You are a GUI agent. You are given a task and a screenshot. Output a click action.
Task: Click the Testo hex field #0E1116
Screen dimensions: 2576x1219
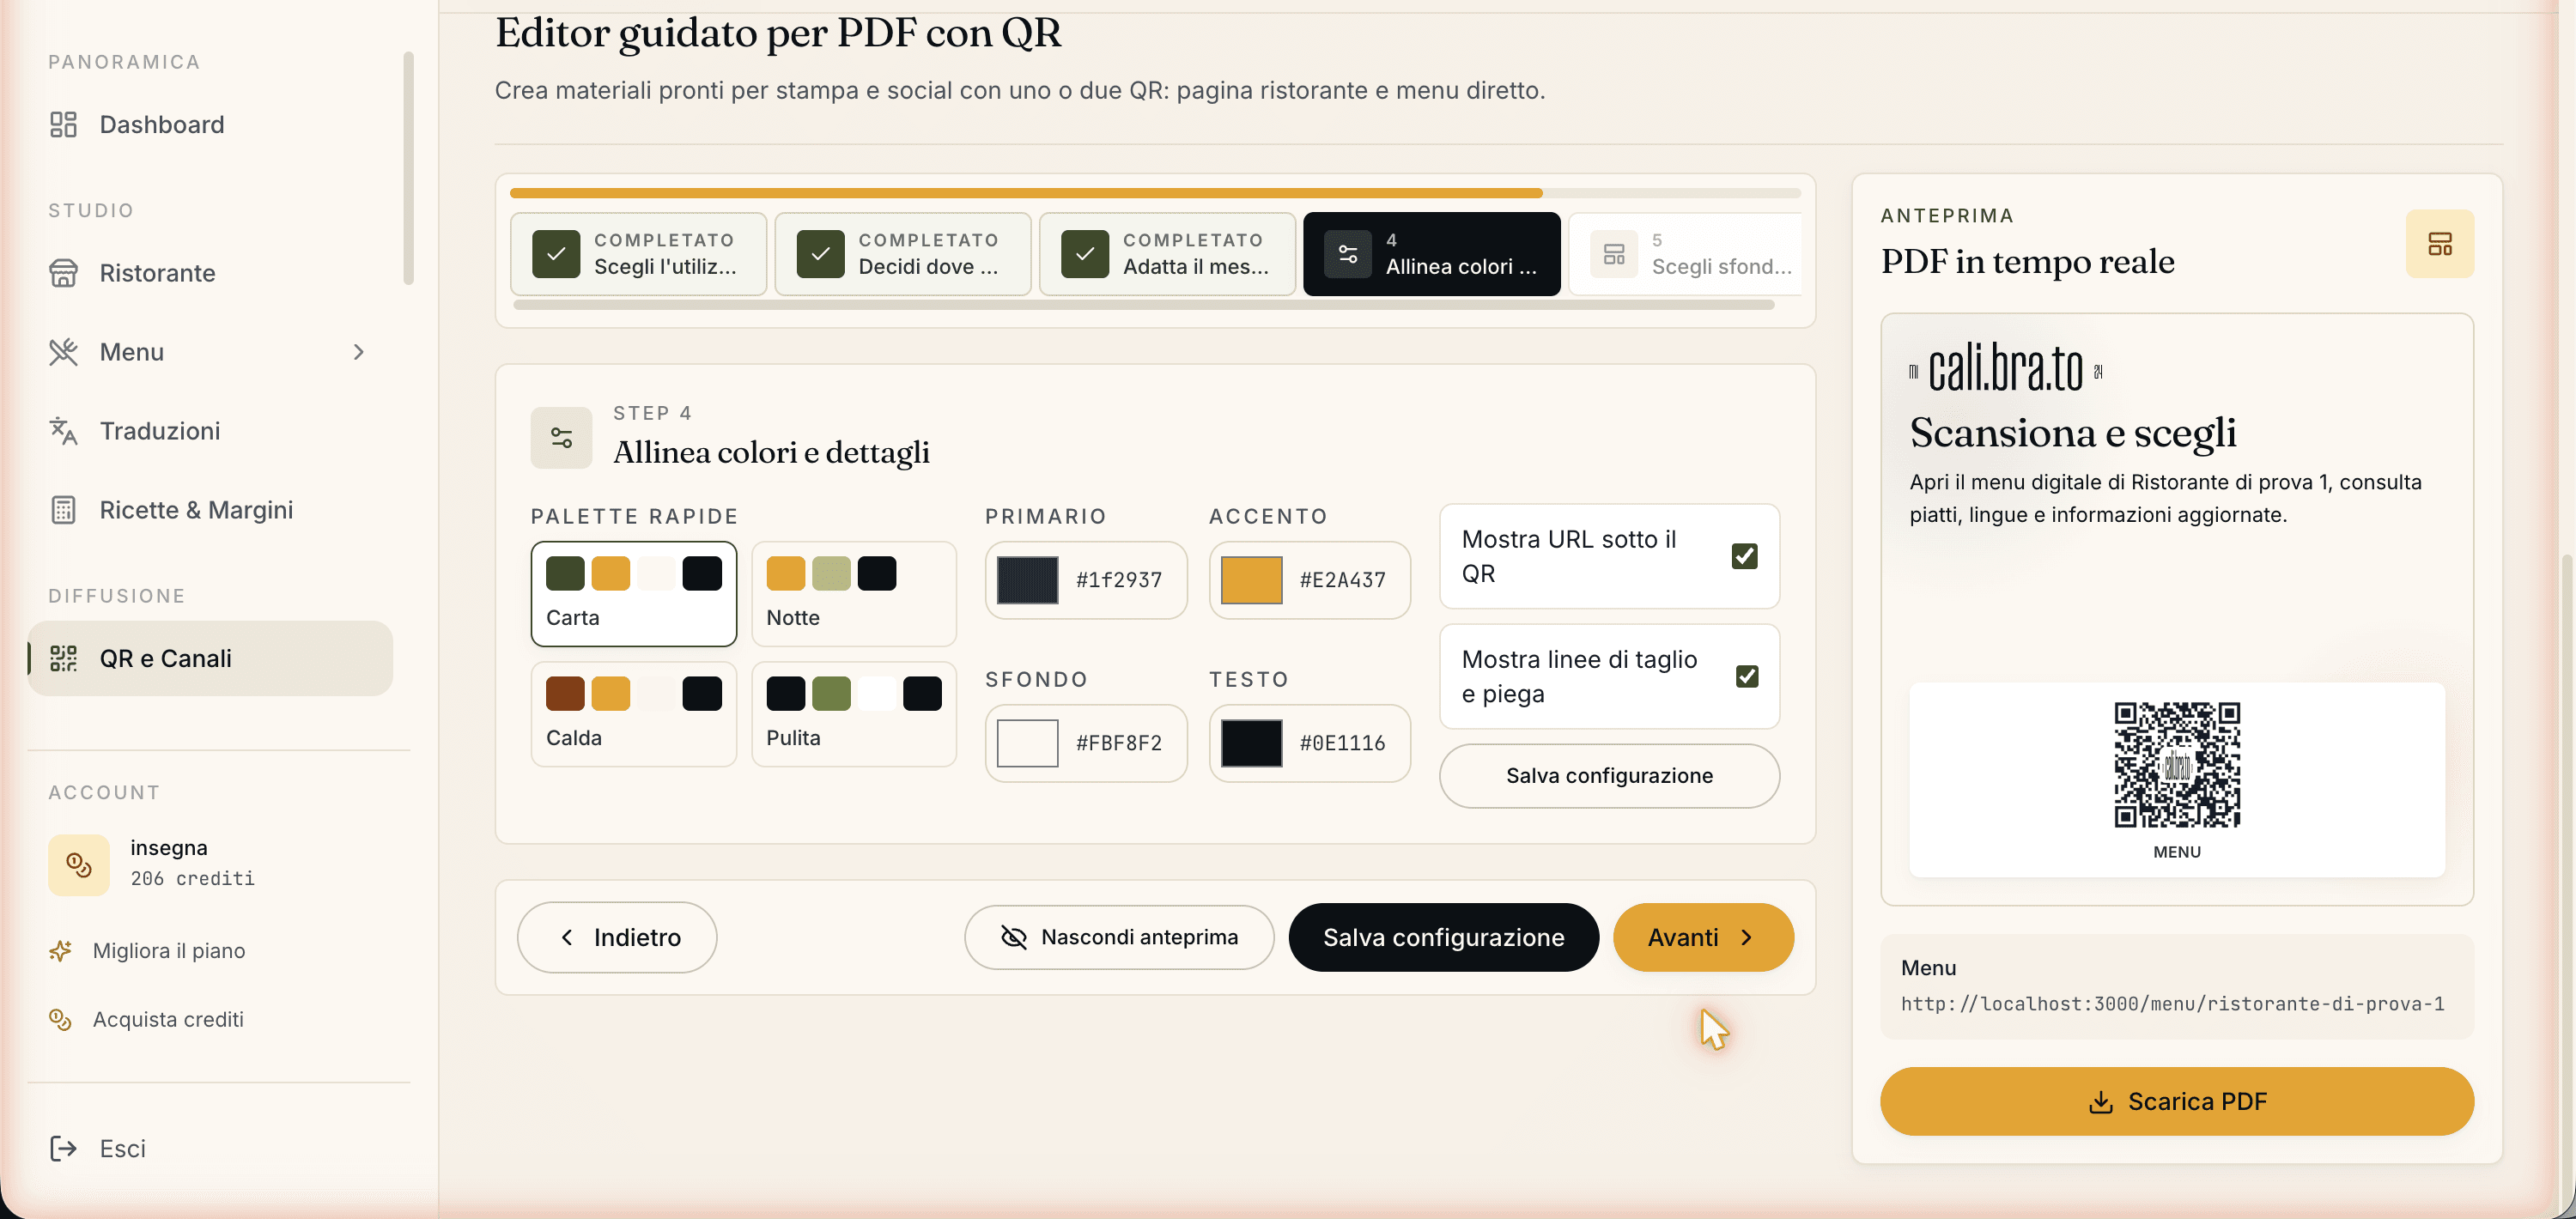point(1342,743)
